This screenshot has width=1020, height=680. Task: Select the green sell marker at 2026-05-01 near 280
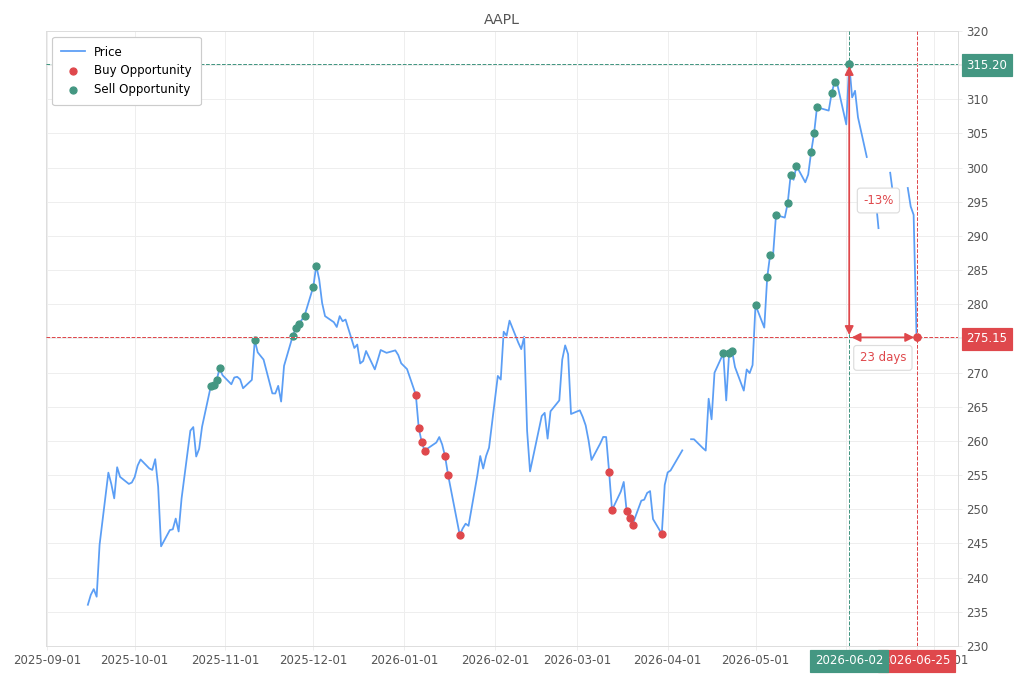point(756,306)
